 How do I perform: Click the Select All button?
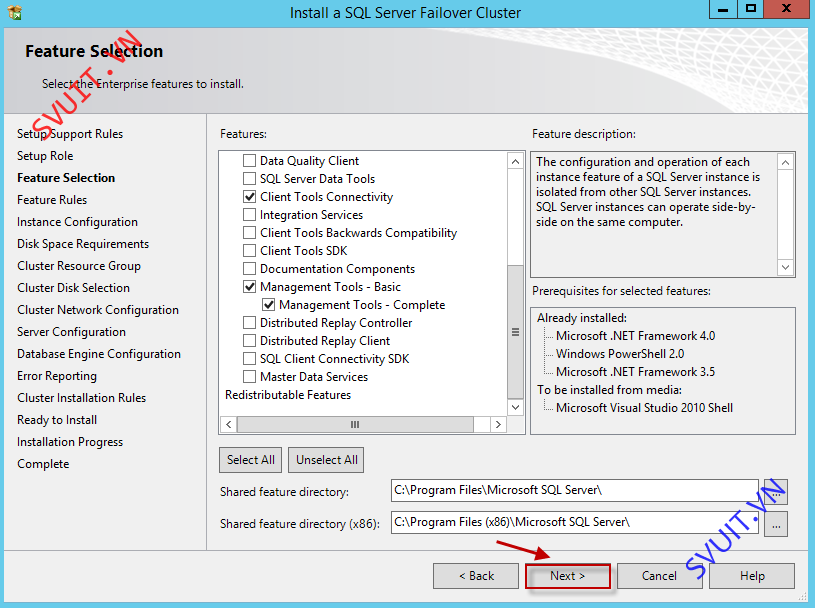(251, 460)
